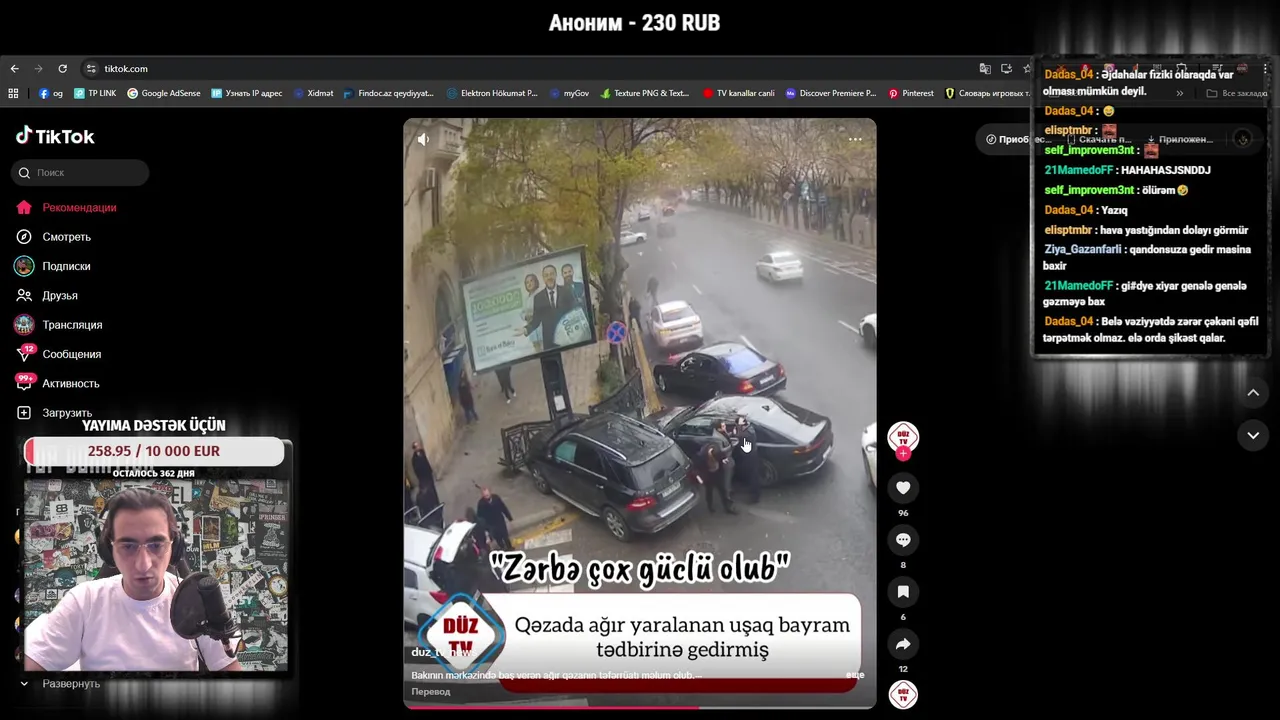Open the Elektron Hökumət bookmark
Image resolution: width=1280 pixels, height=720 pixels.
(492, 93)
